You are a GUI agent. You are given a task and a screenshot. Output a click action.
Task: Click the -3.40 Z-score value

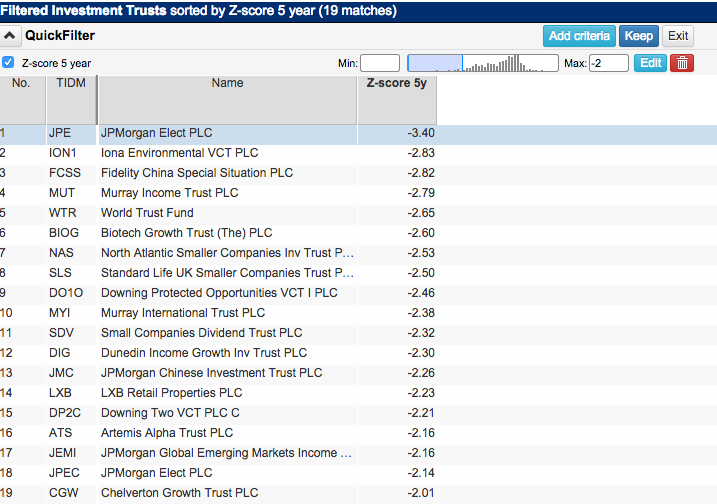point(421,133)
